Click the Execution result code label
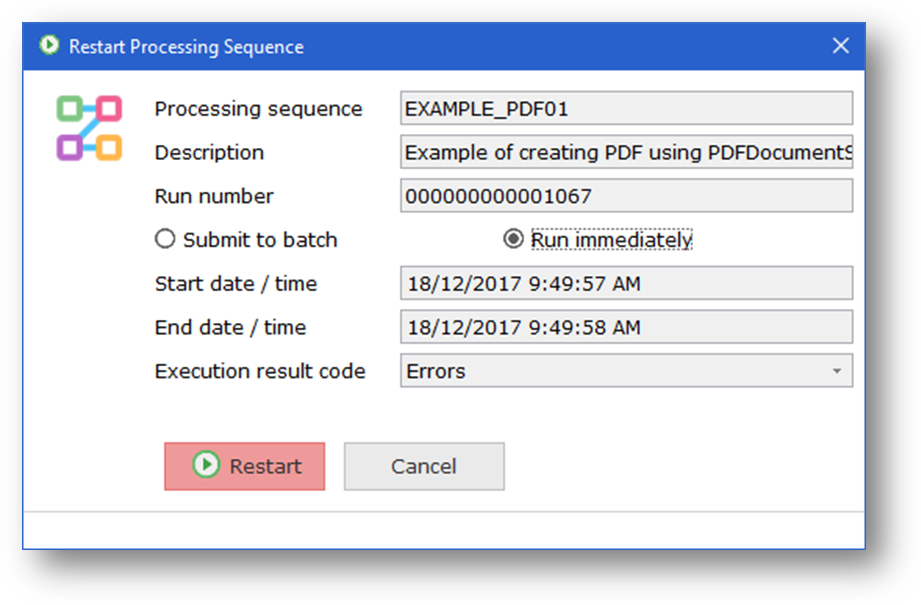This screenshot has height=605, width=921. coord(260,371)
